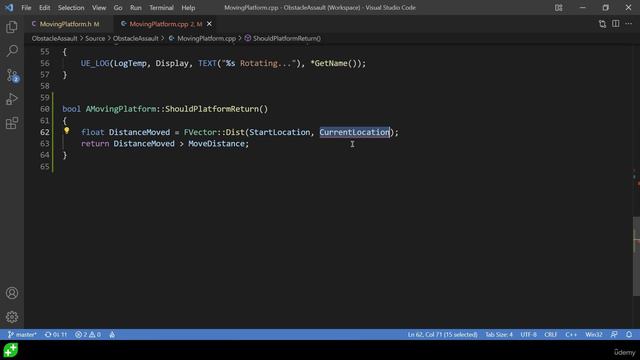Open the Help menu
640x360 pixels.
click(x=188, y=8)
